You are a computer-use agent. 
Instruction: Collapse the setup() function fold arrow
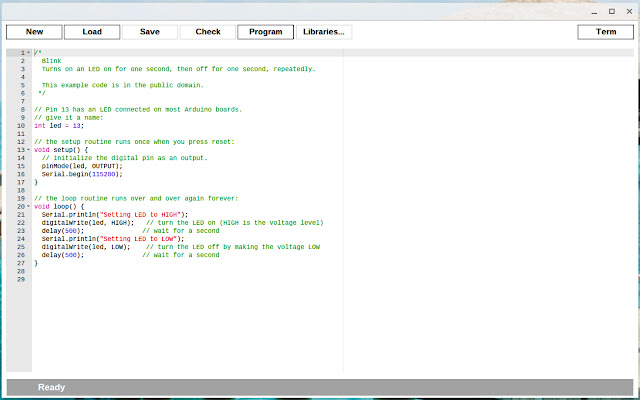28,150
